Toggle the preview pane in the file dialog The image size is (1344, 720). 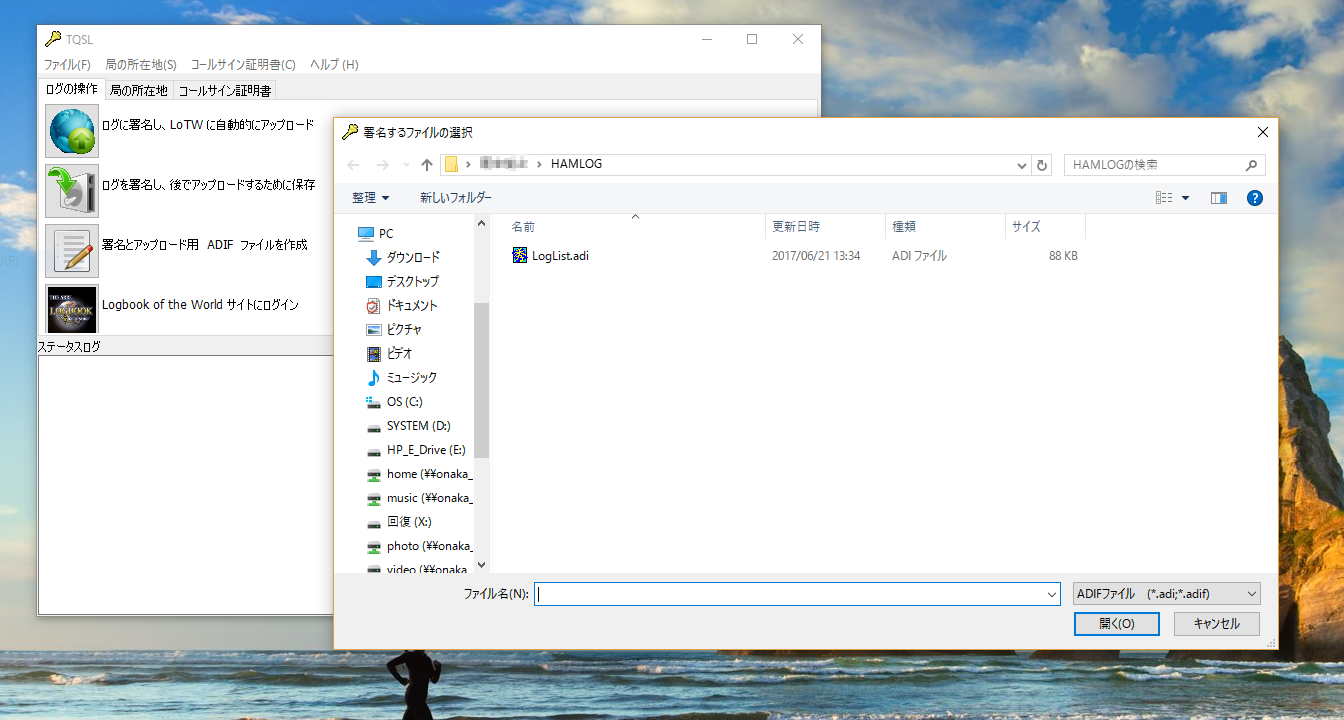coord(1218,198)
